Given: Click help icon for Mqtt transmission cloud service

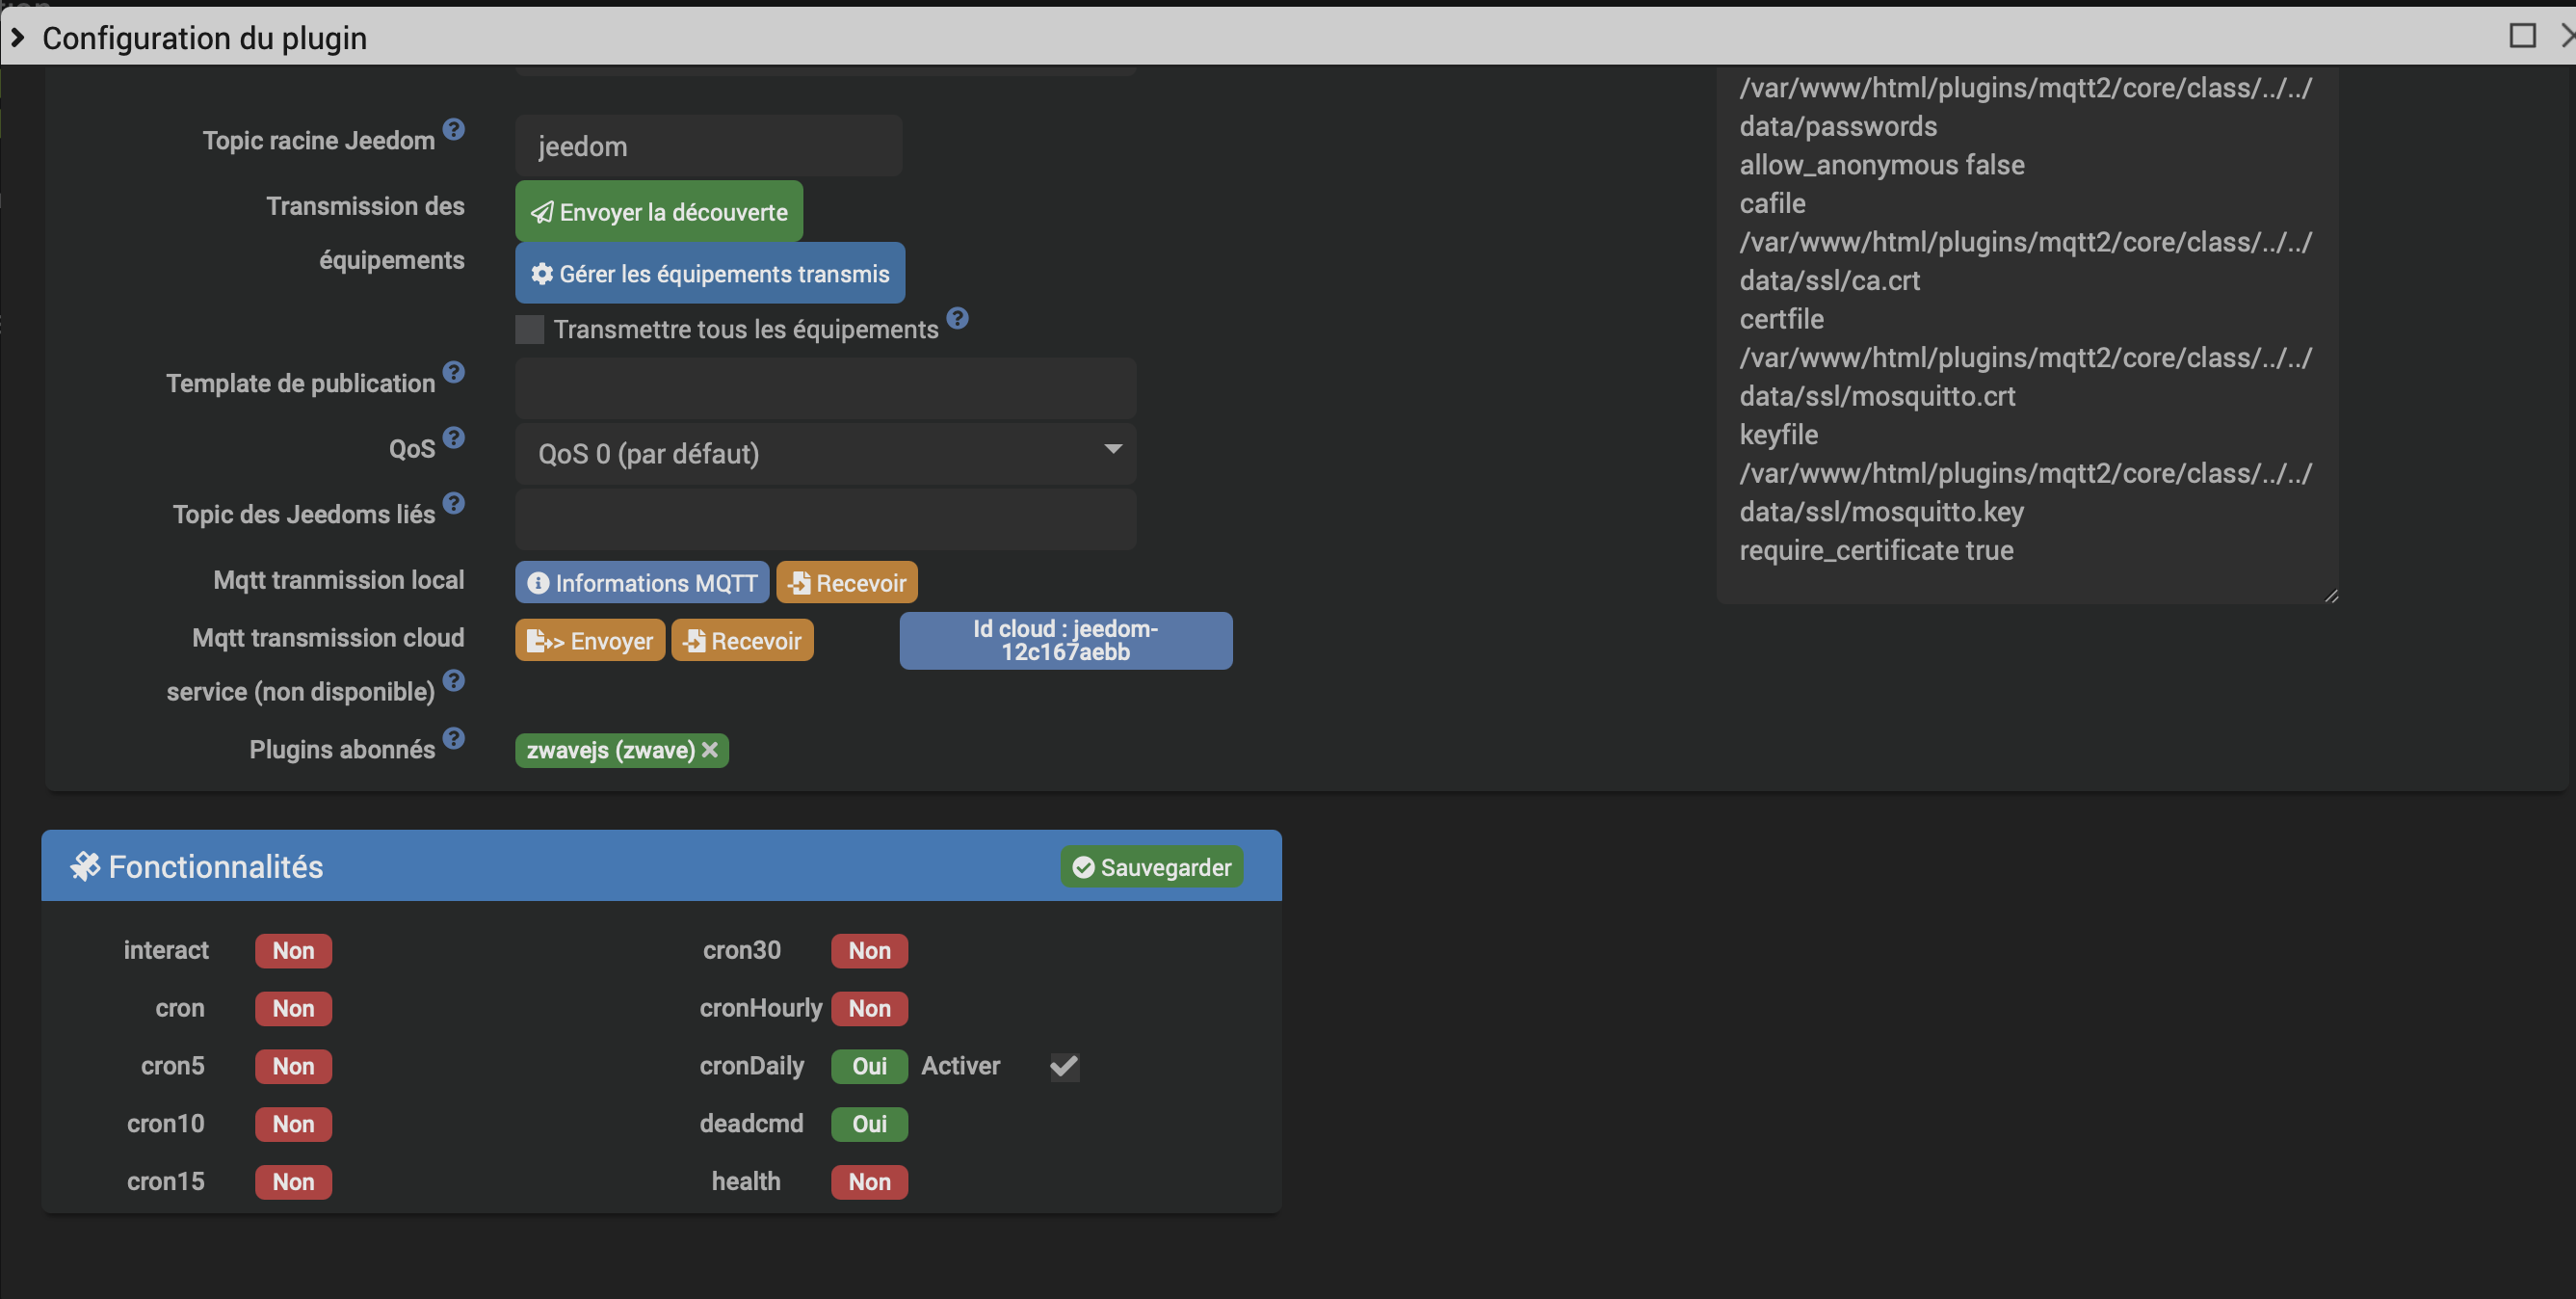Looking at the screenshot, I should tap(454, 681).
